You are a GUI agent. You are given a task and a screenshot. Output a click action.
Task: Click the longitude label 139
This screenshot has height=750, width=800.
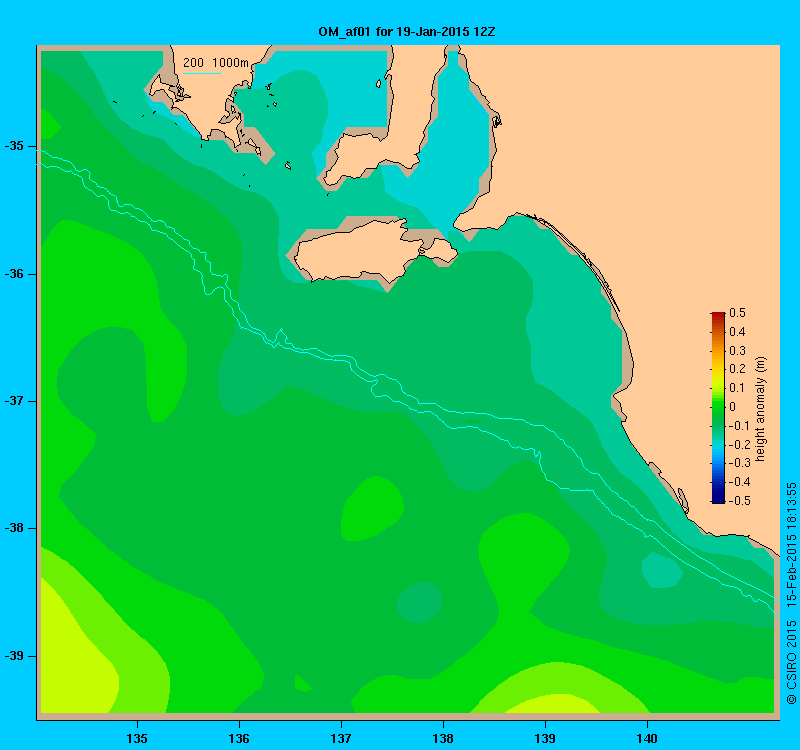(x=545, y=738)
